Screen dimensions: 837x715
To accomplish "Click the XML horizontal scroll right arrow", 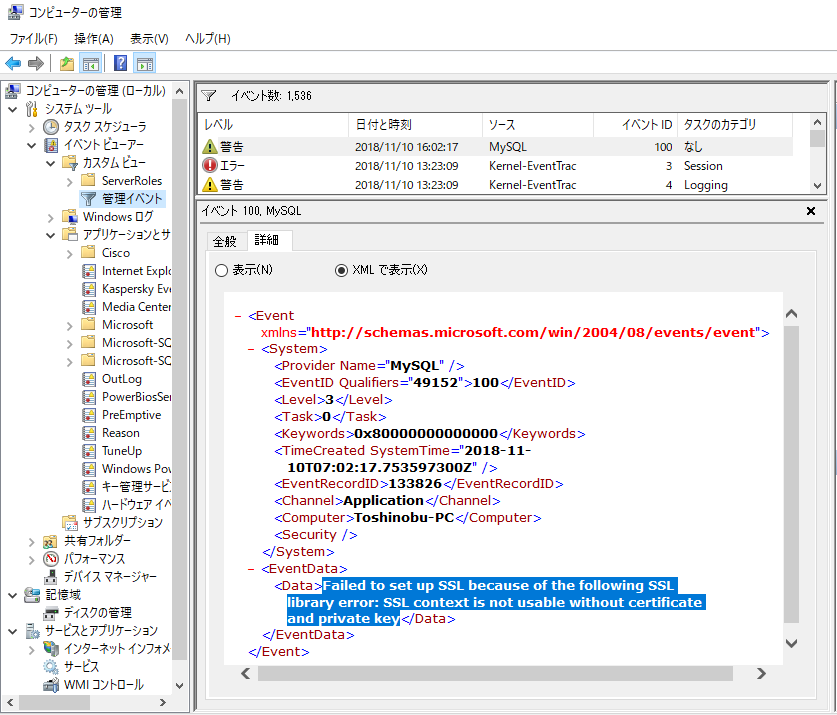I will pyautogui.click(x=761, y=674).
